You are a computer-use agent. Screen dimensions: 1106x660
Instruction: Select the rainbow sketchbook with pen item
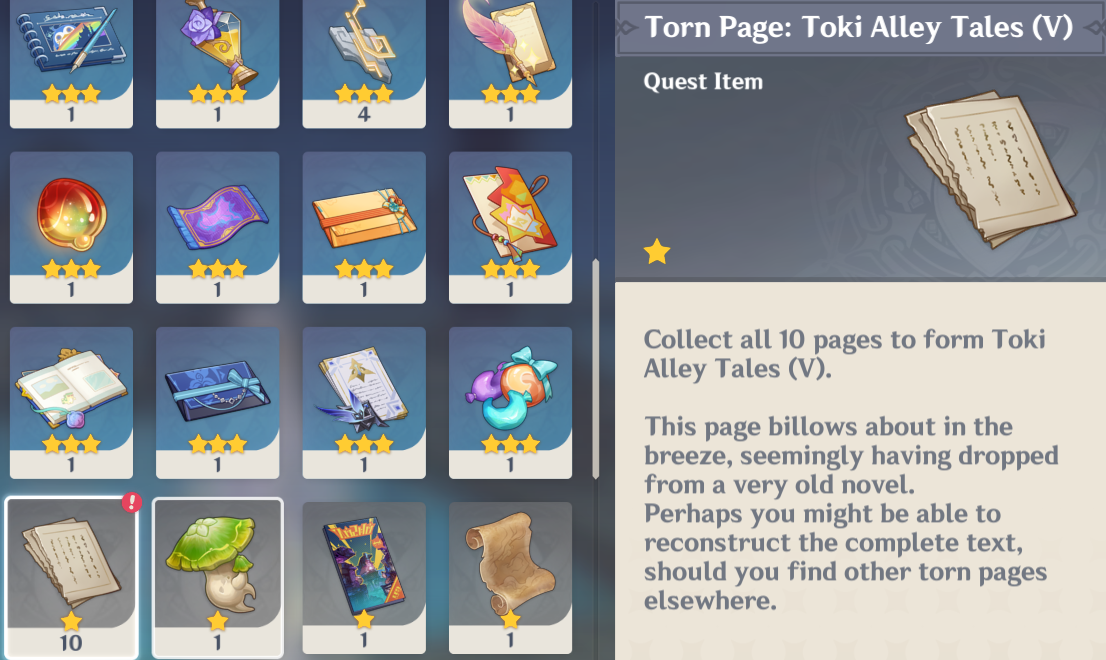coord(71,62)
